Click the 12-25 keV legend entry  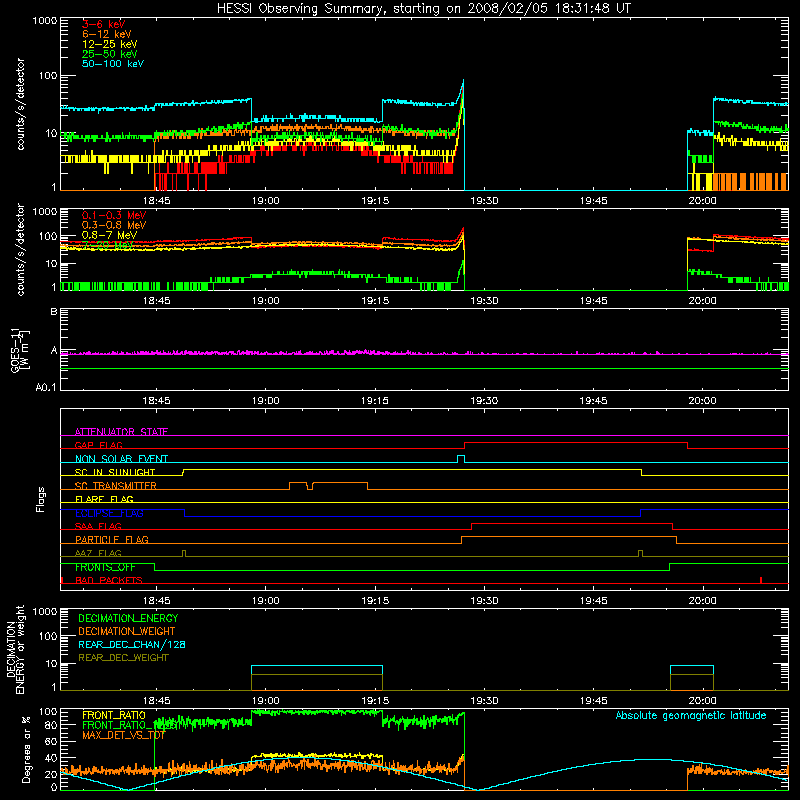(x=110, y=44)
